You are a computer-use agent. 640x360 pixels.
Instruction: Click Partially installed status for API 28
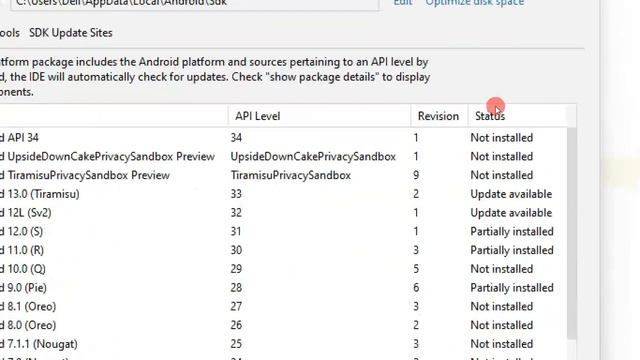(x=512, y=288)
